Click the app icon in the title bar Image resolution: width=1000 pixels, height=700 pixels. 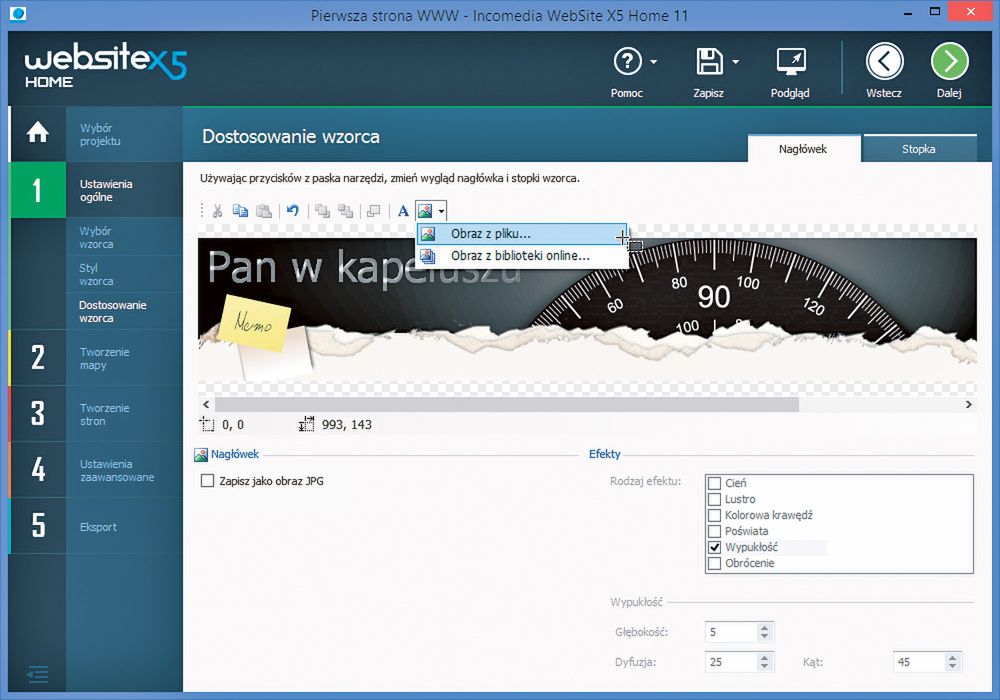18,13
